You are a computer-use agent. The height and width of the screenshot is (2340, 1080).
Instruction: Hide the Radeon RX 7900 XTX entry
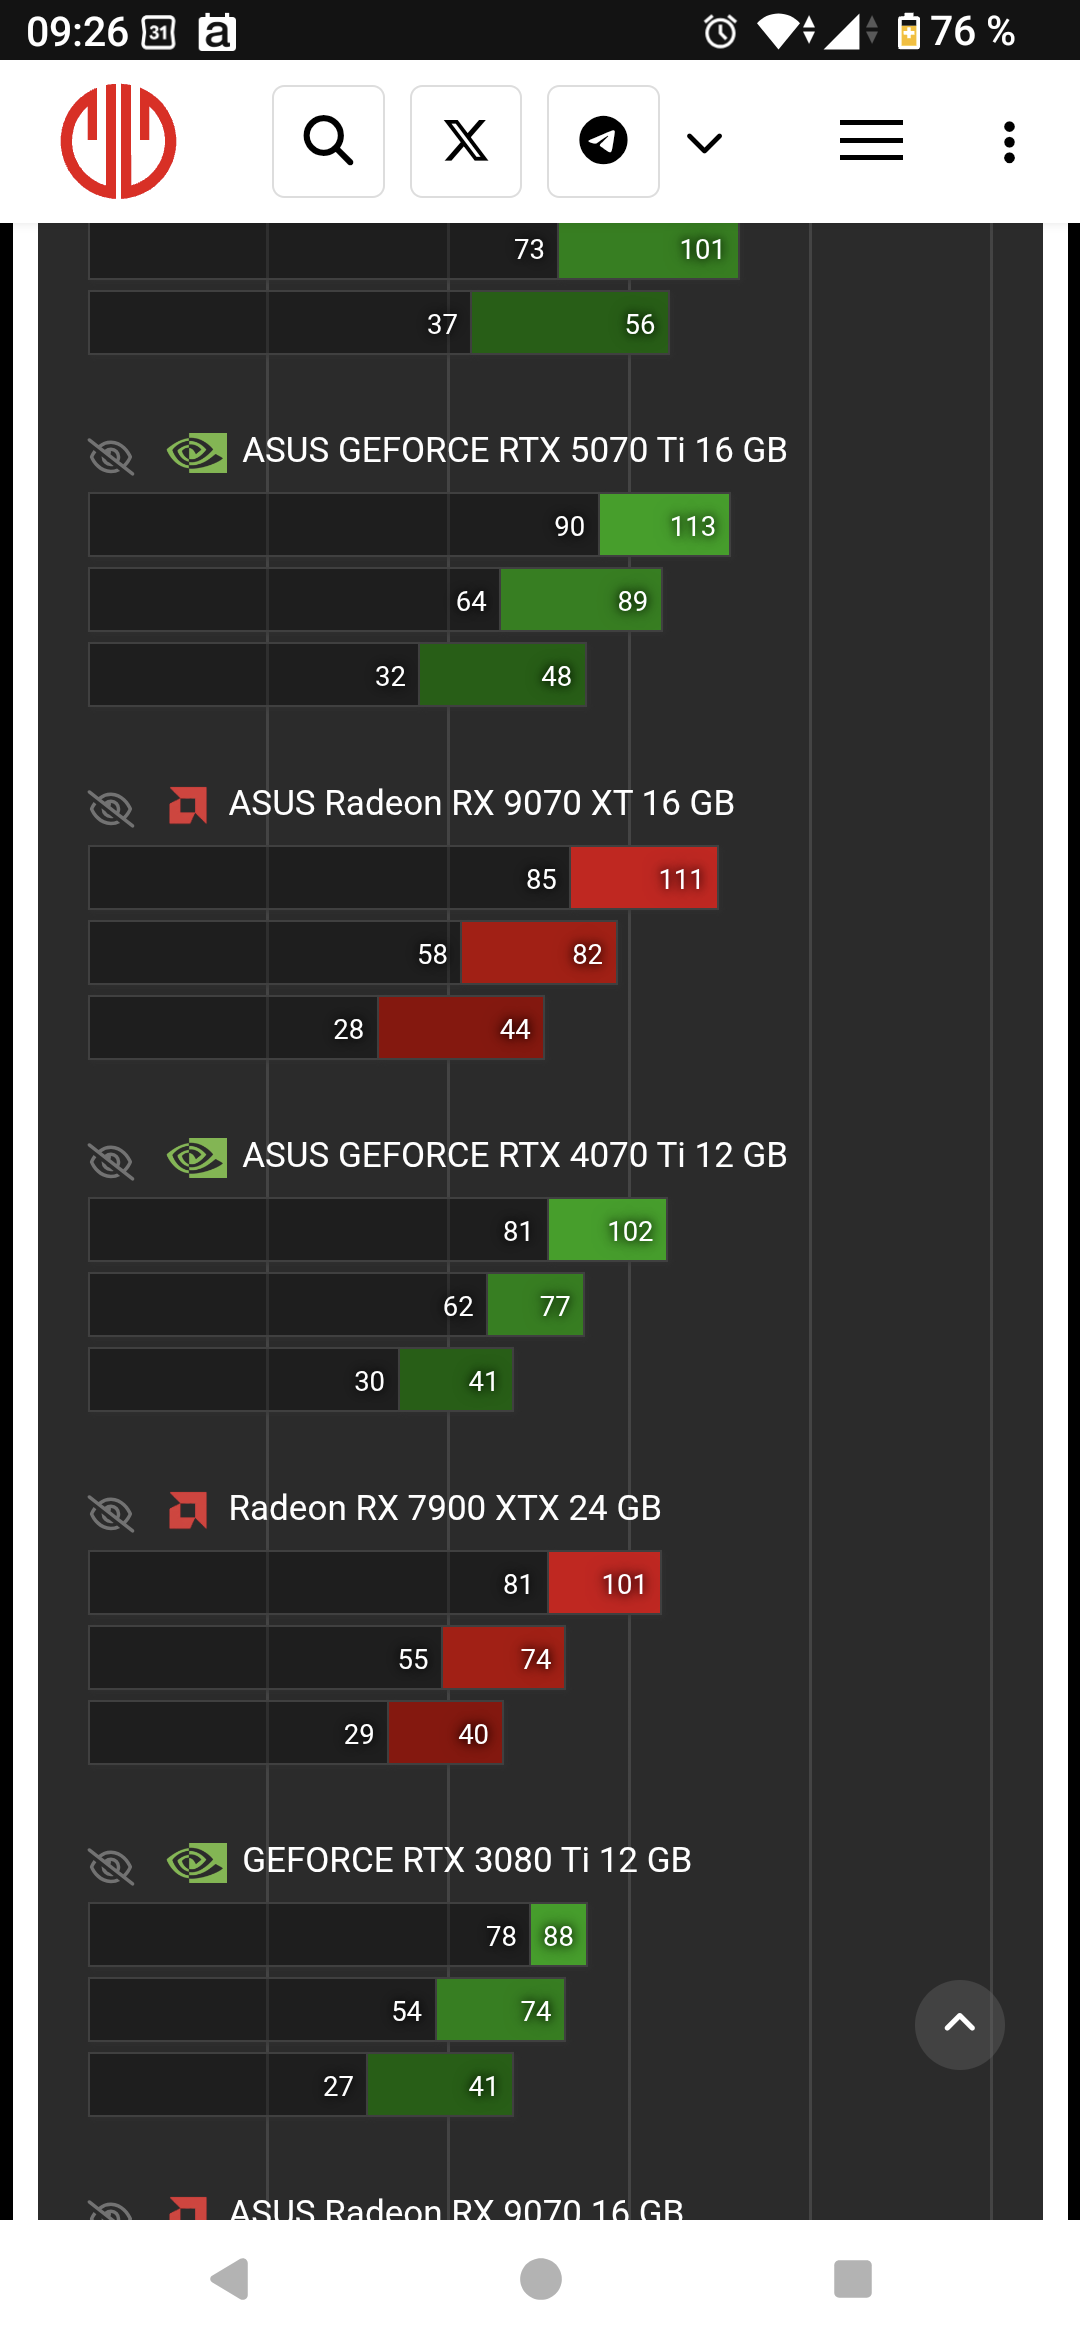pyautogui.click(x=111, y=1513)
